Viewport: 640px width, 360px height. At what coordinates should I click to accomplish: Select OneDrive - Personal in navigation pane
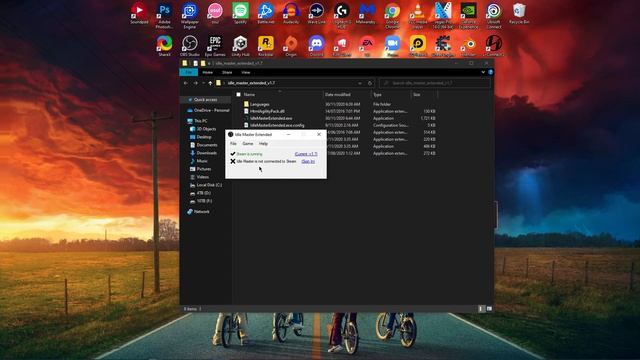click(x=209, y=110)
